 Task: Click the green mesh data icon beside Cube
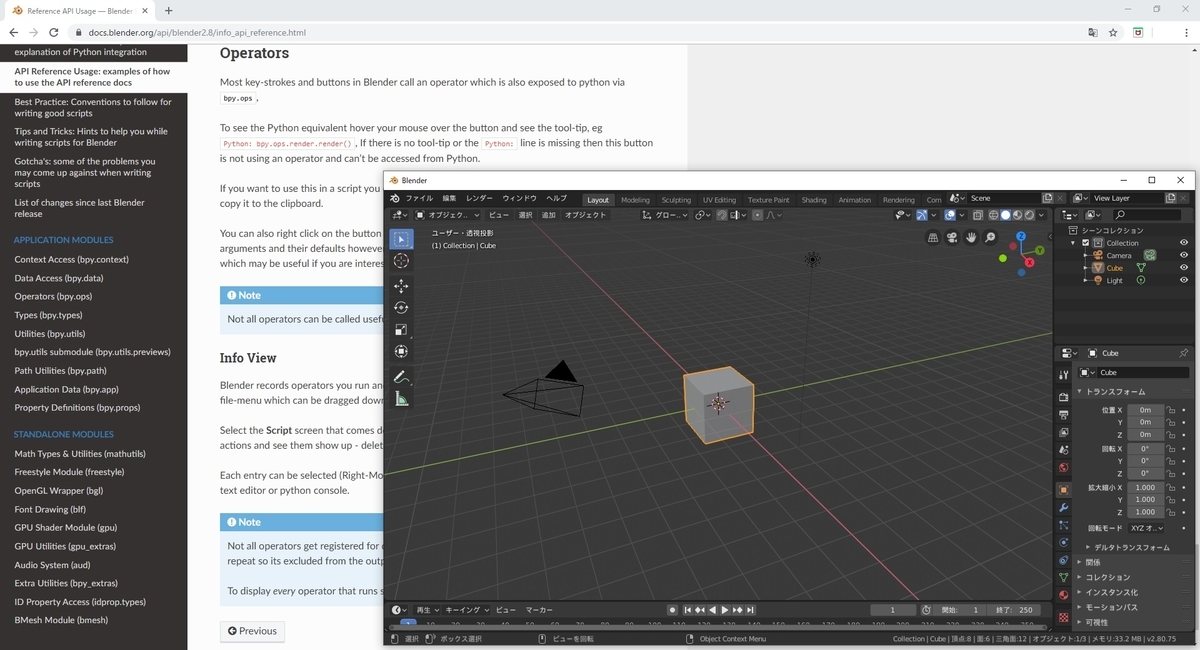coord(1140,268)
